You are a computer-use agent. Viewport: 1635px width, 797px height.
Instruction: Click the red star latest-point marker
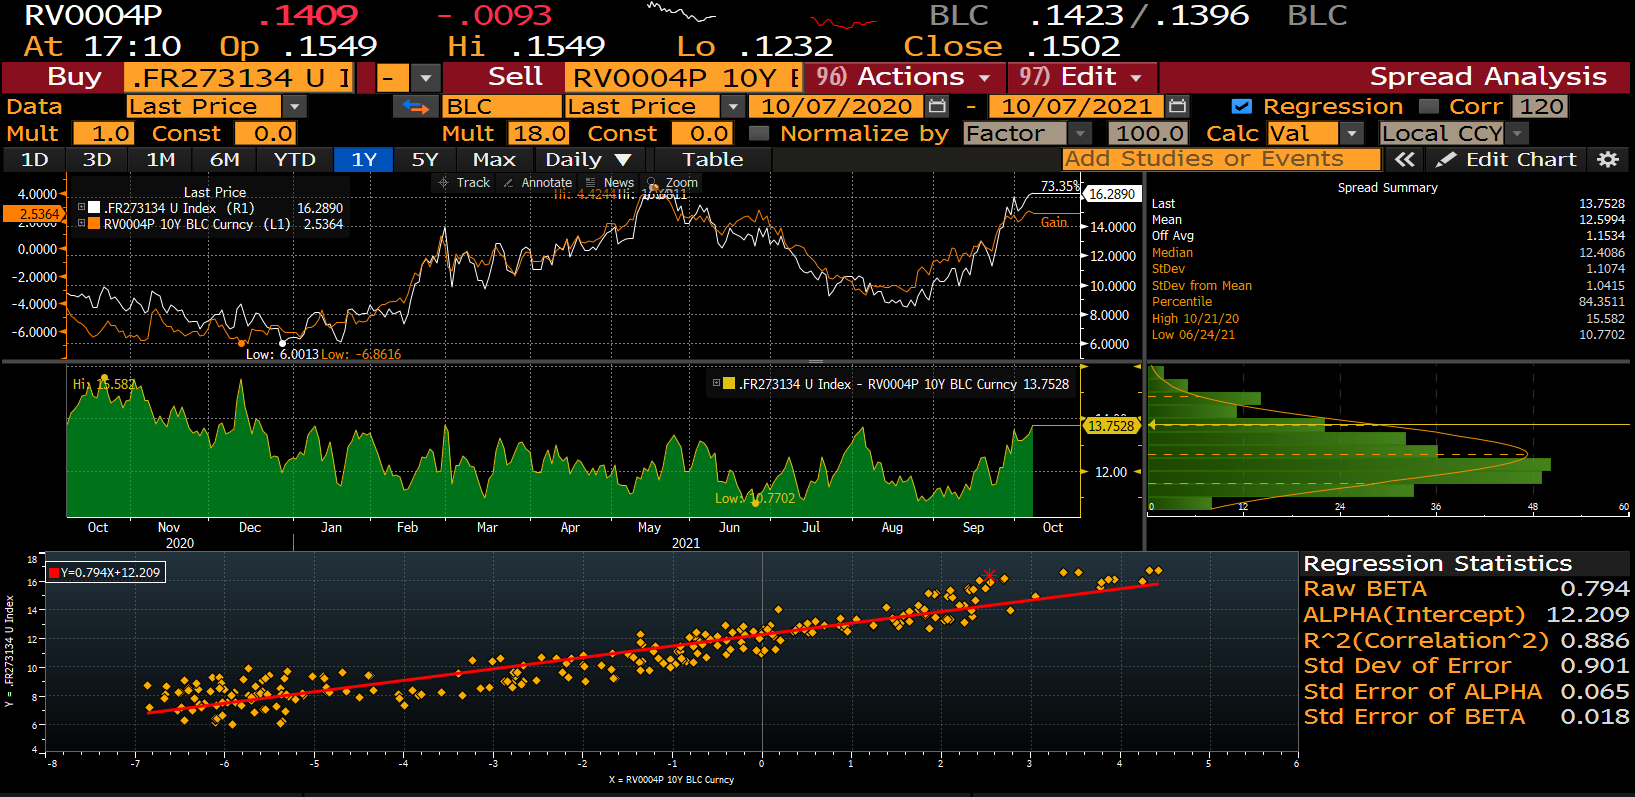pyautogui.click(x=989, y=575)
